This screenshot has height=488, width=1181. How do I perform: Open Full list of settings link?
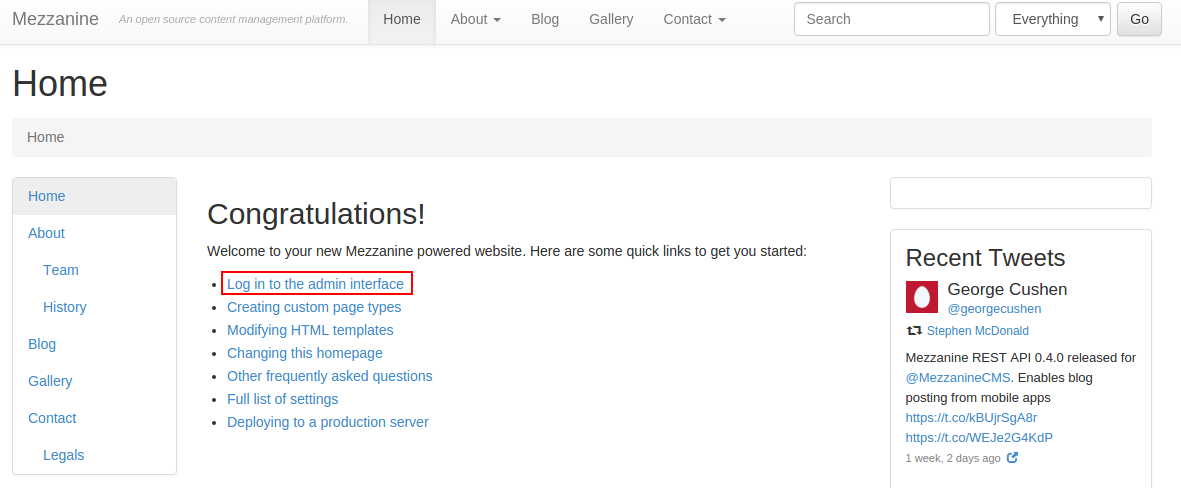[x=282, y=399]
